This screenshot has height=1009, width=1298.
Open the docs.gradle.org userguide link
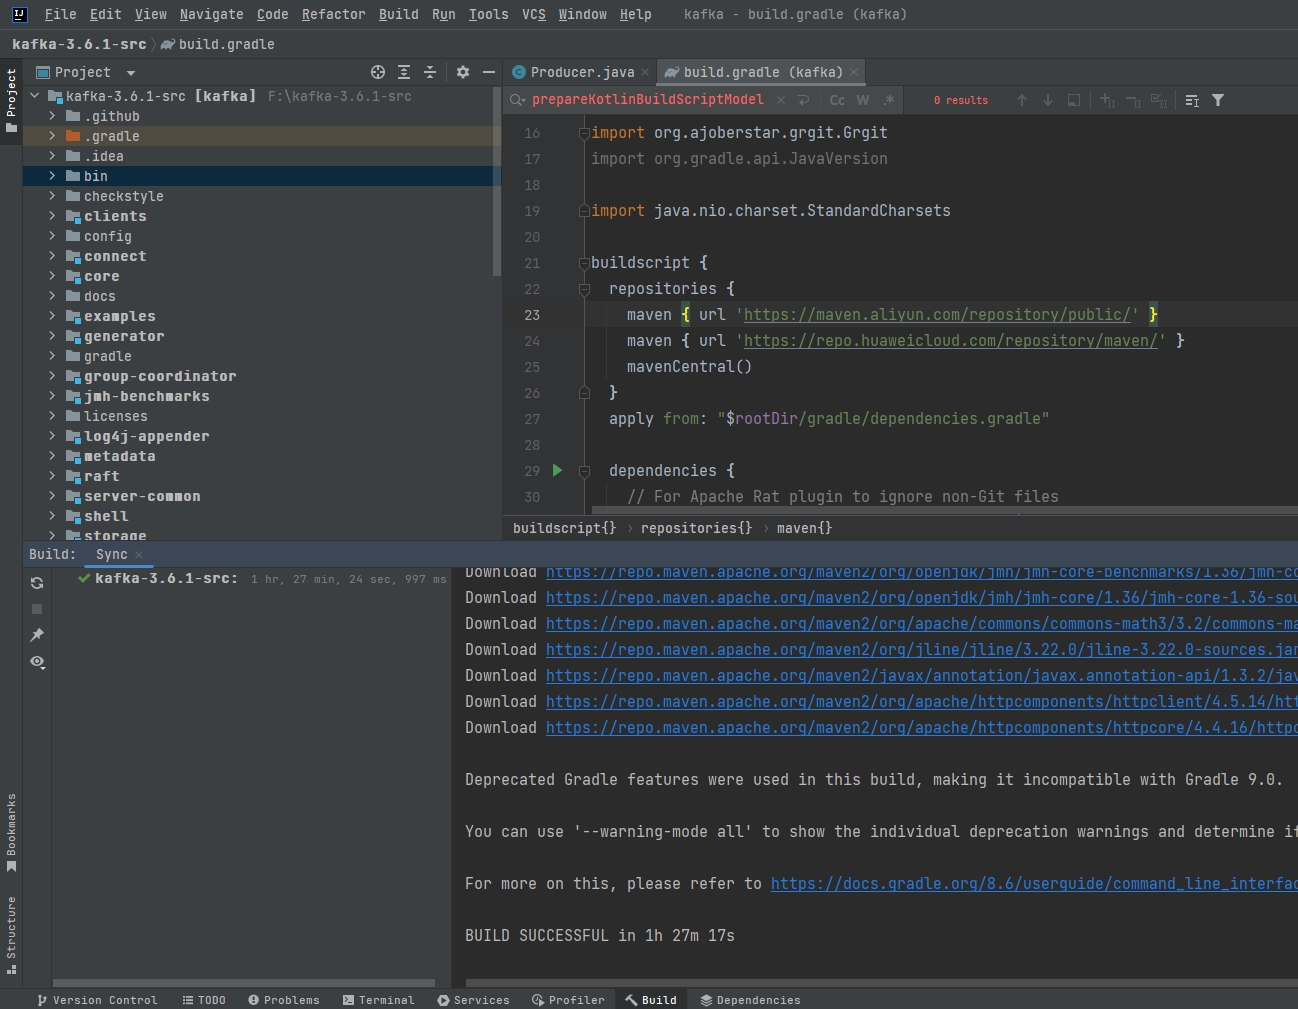[1034, 884]
